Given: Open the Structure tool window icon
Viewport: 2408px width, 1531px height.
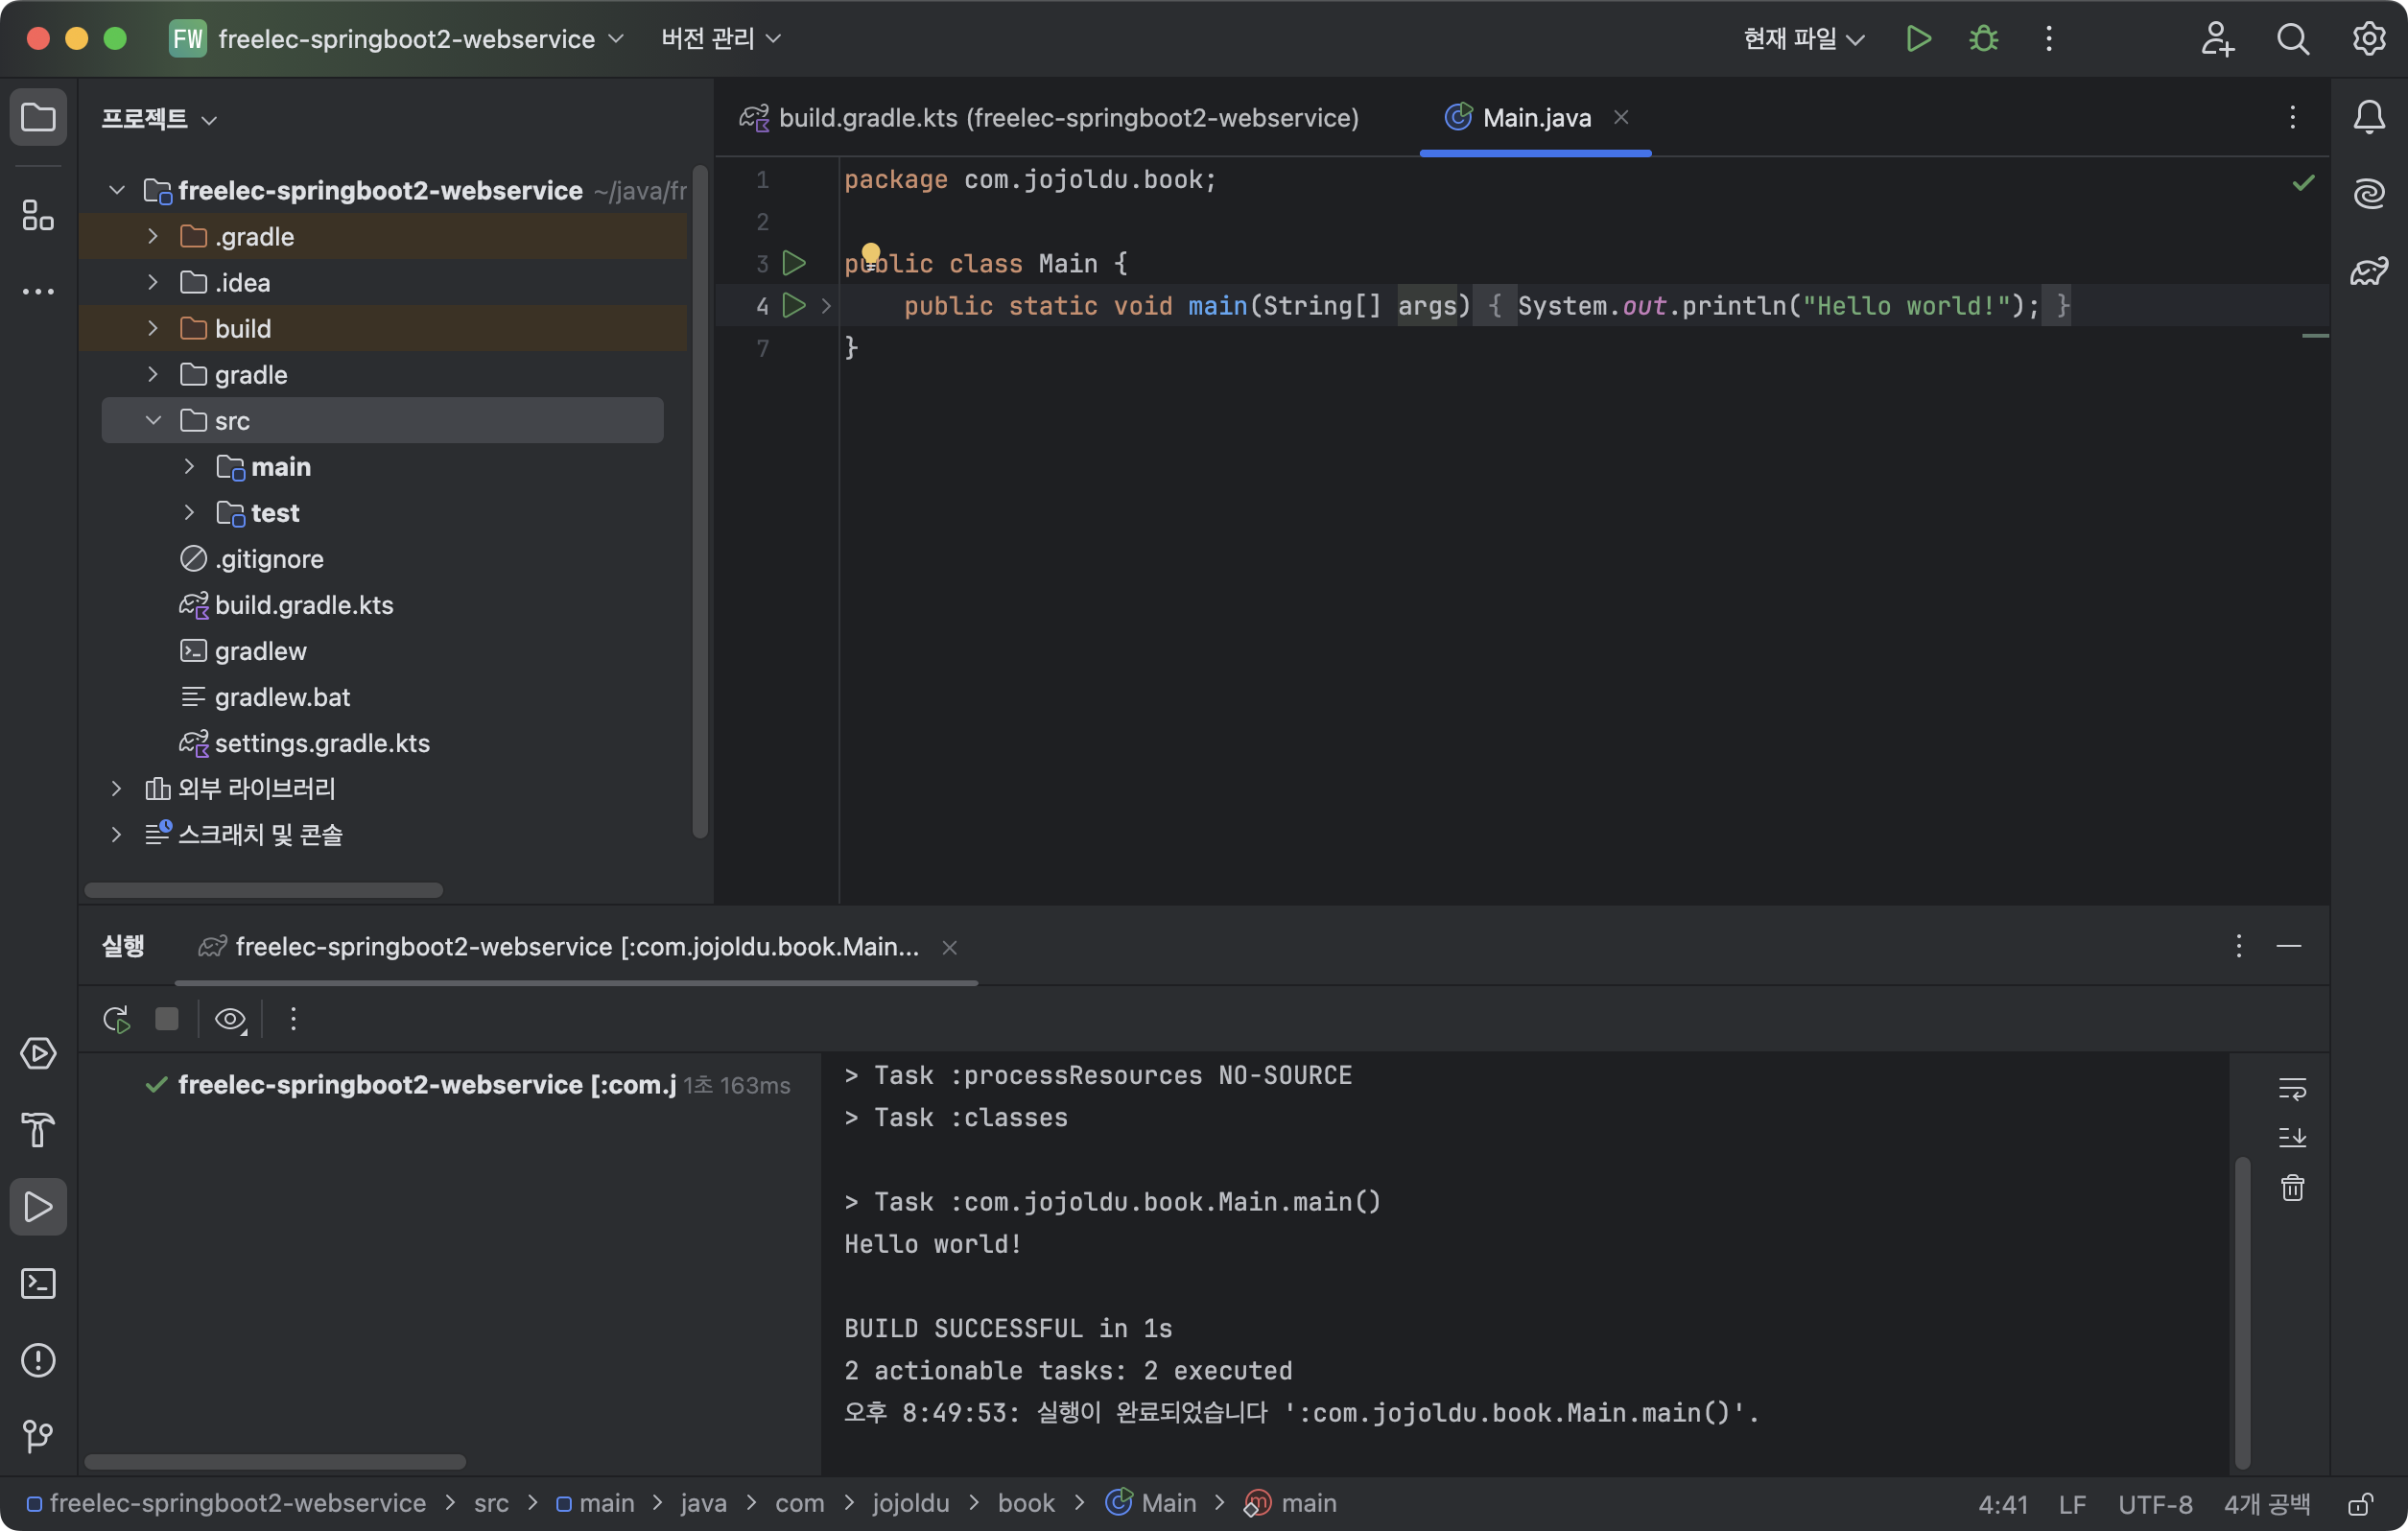Looking at the screenshot, I should tap(38, 215).
